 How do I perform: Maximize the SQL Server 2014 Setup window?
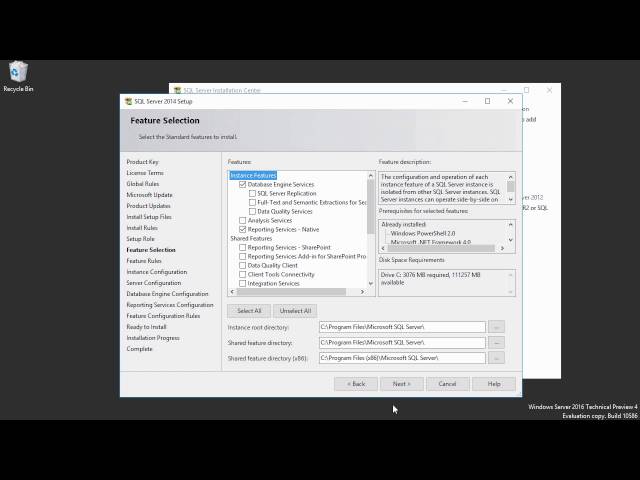(x=487, y=101)
